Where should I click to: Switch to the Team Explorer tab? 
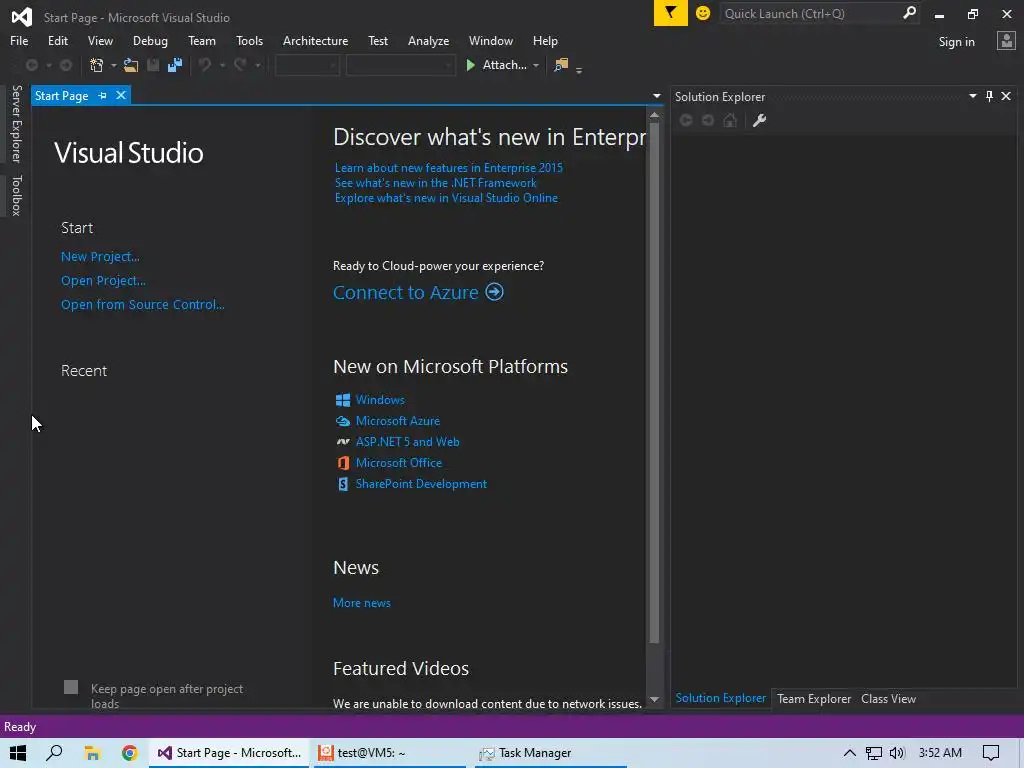coord(814,699)
